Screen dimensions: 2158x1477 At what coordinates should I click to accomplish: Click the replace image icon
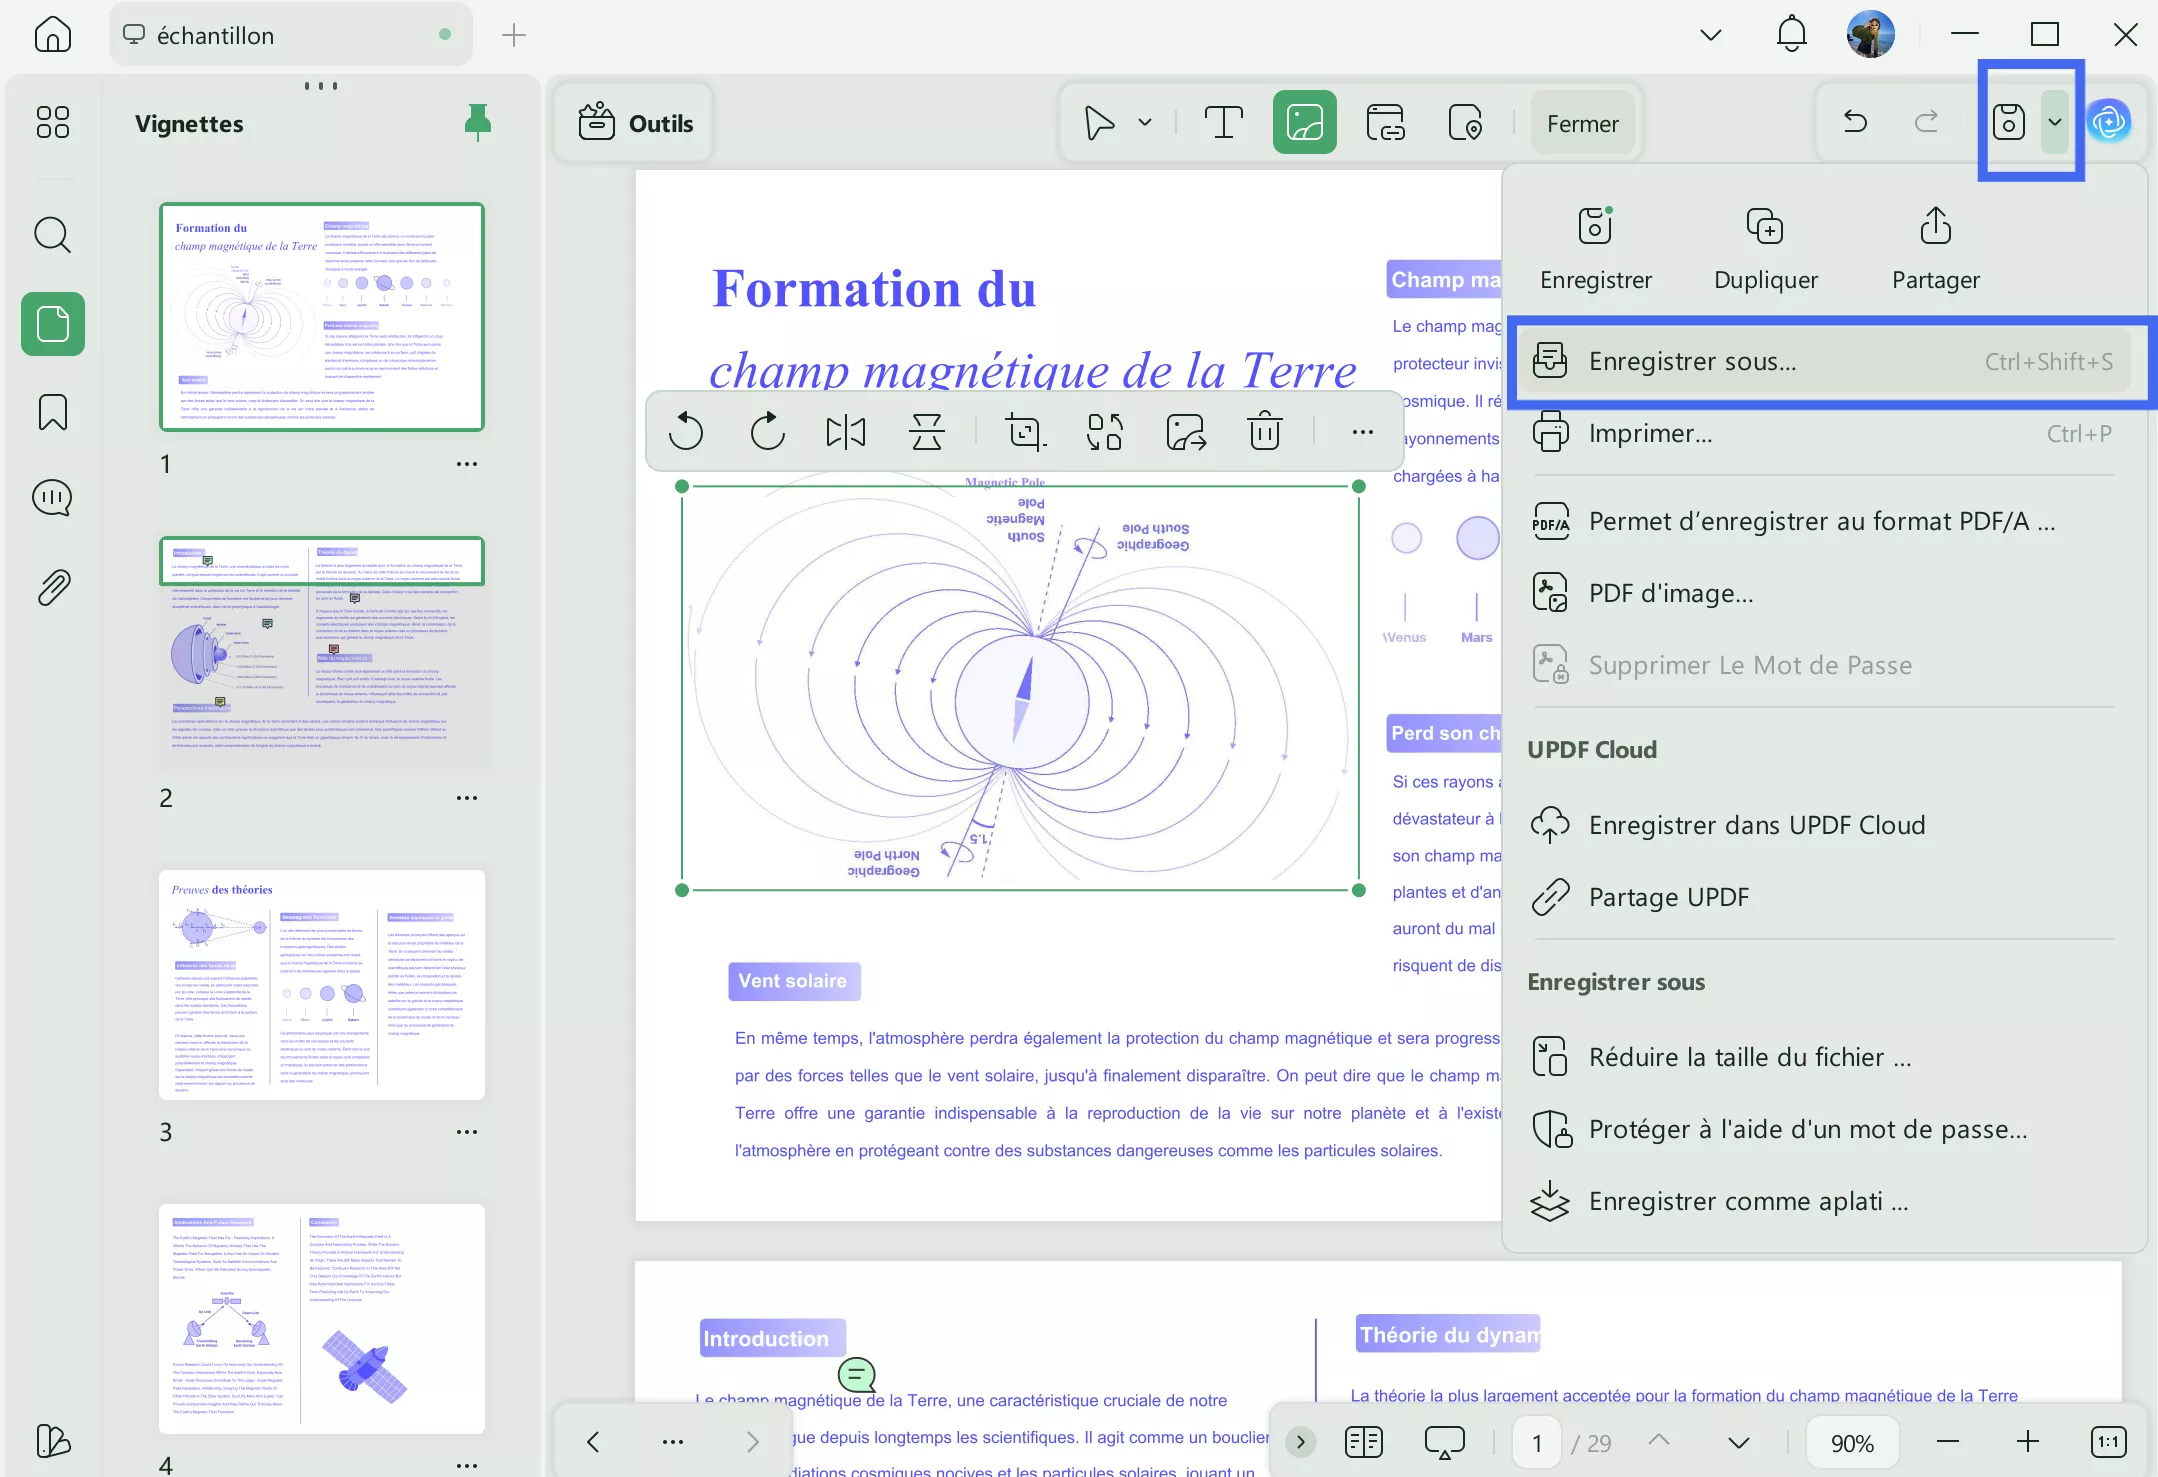[x=1105, y=432]
